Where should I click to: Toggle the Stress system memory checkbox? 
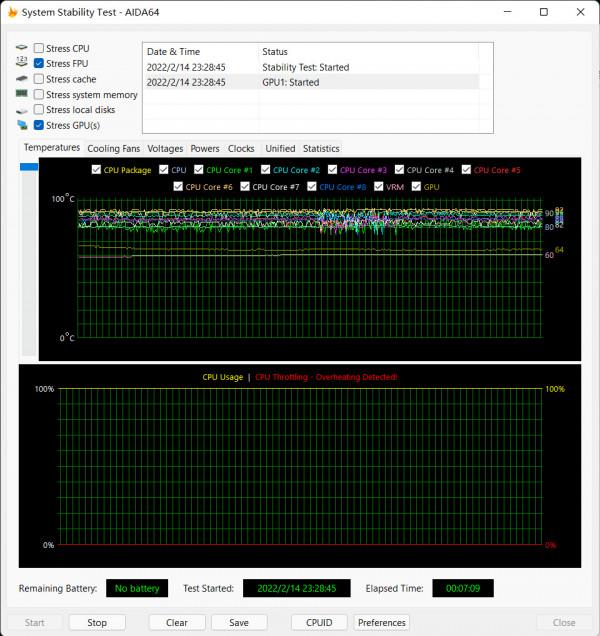[x=39, y=94]
